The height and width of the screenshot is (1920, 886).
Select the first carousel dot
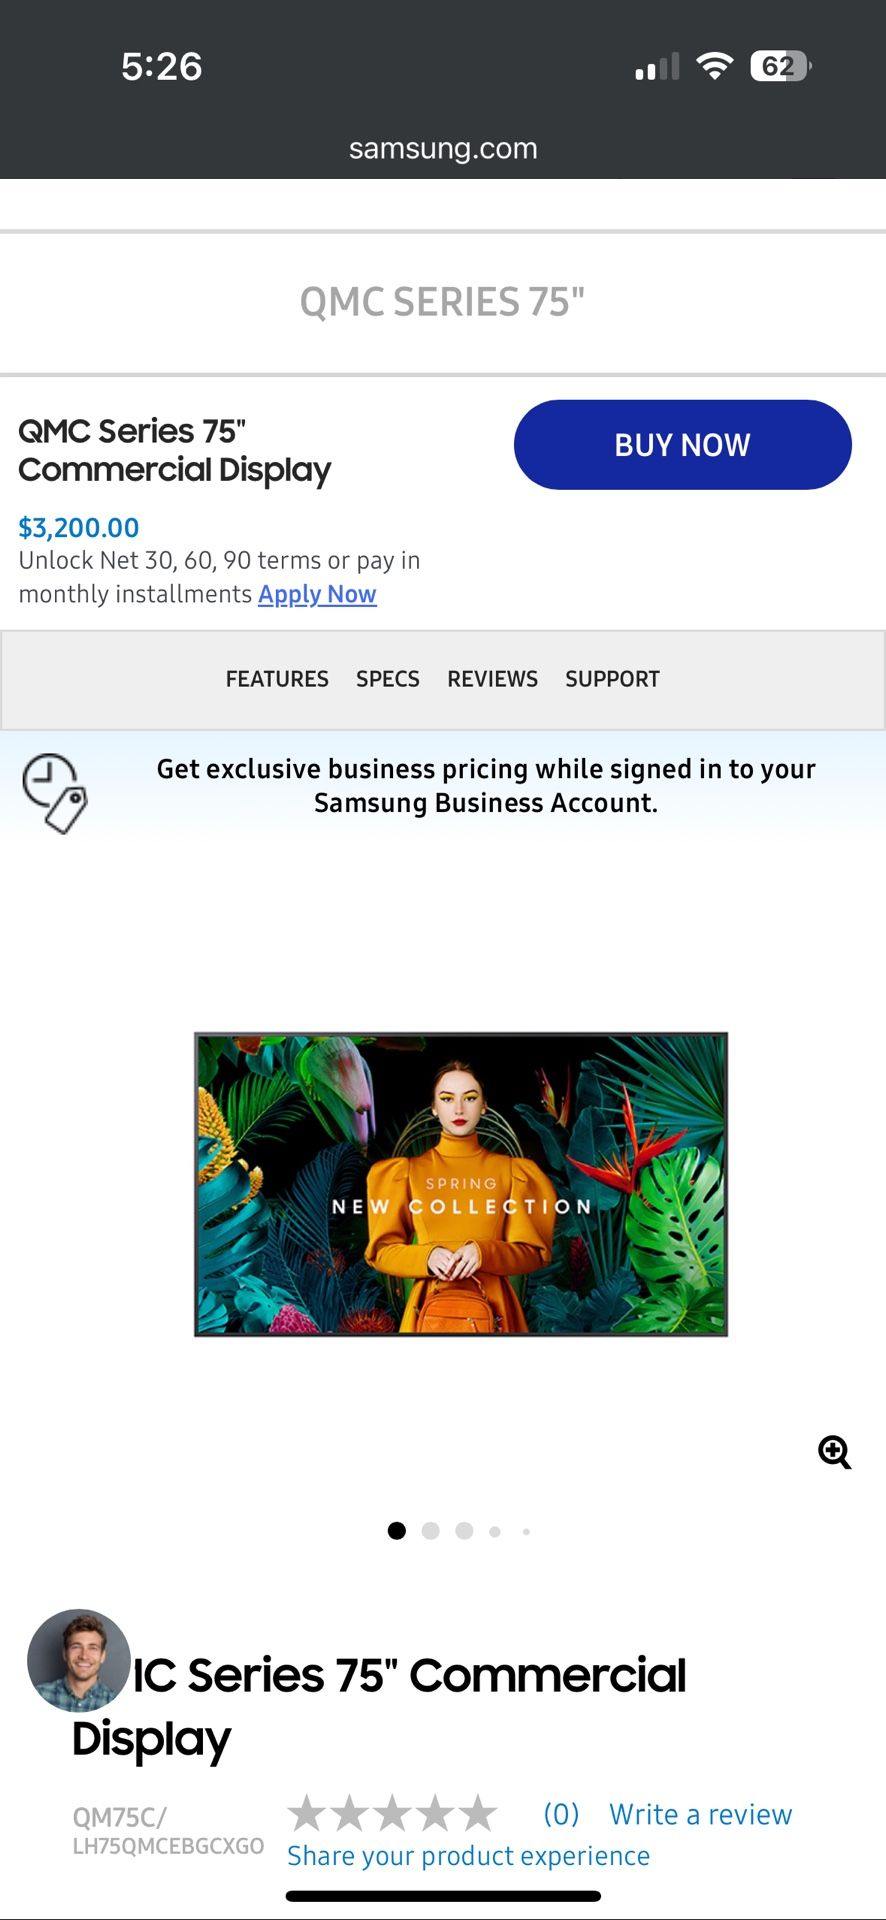[397, 1531]
